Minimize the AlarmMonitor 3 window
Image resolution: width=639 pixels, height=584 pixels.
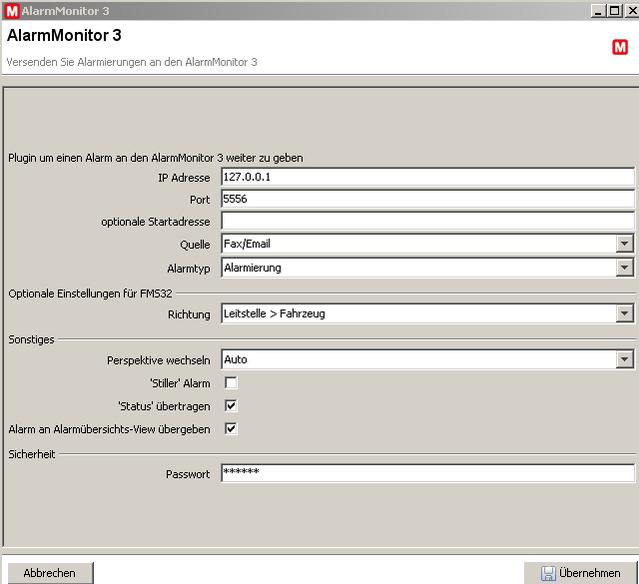click(597, 10)
